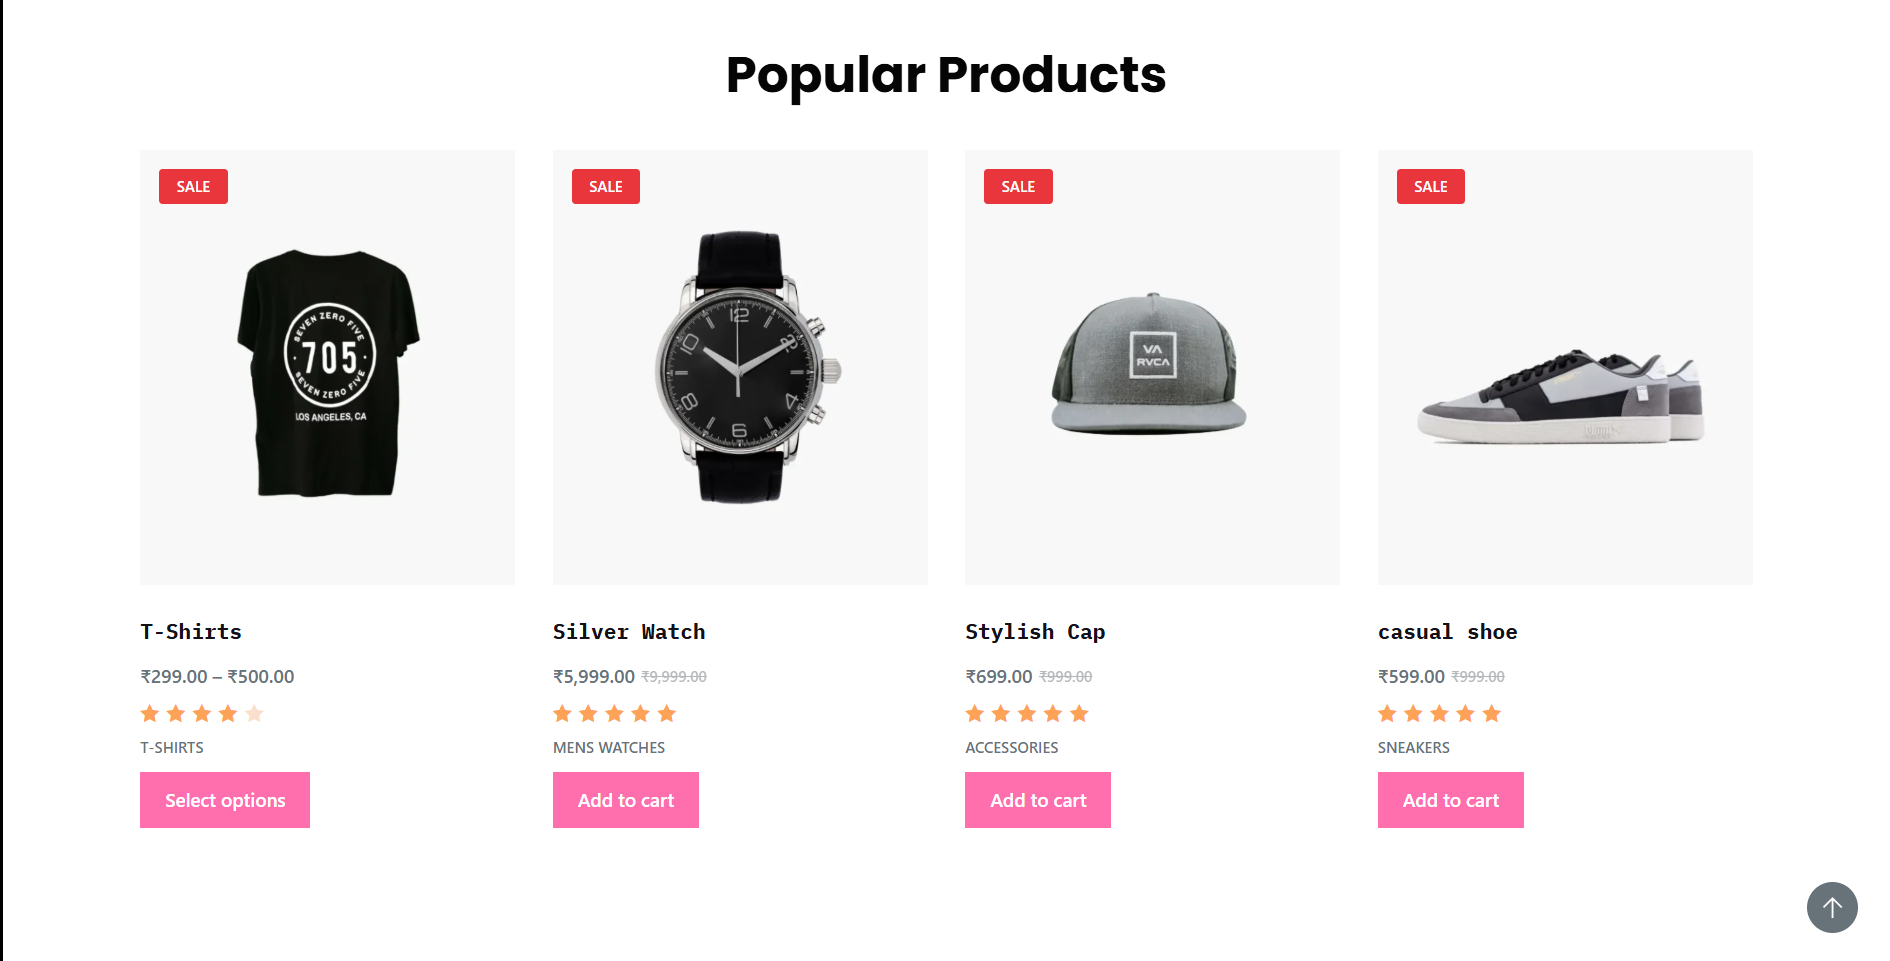Click the SALE badge on Stylish Cap
The width and height of the screenshot is (1890, 961).
click(x=1018, y=187)
